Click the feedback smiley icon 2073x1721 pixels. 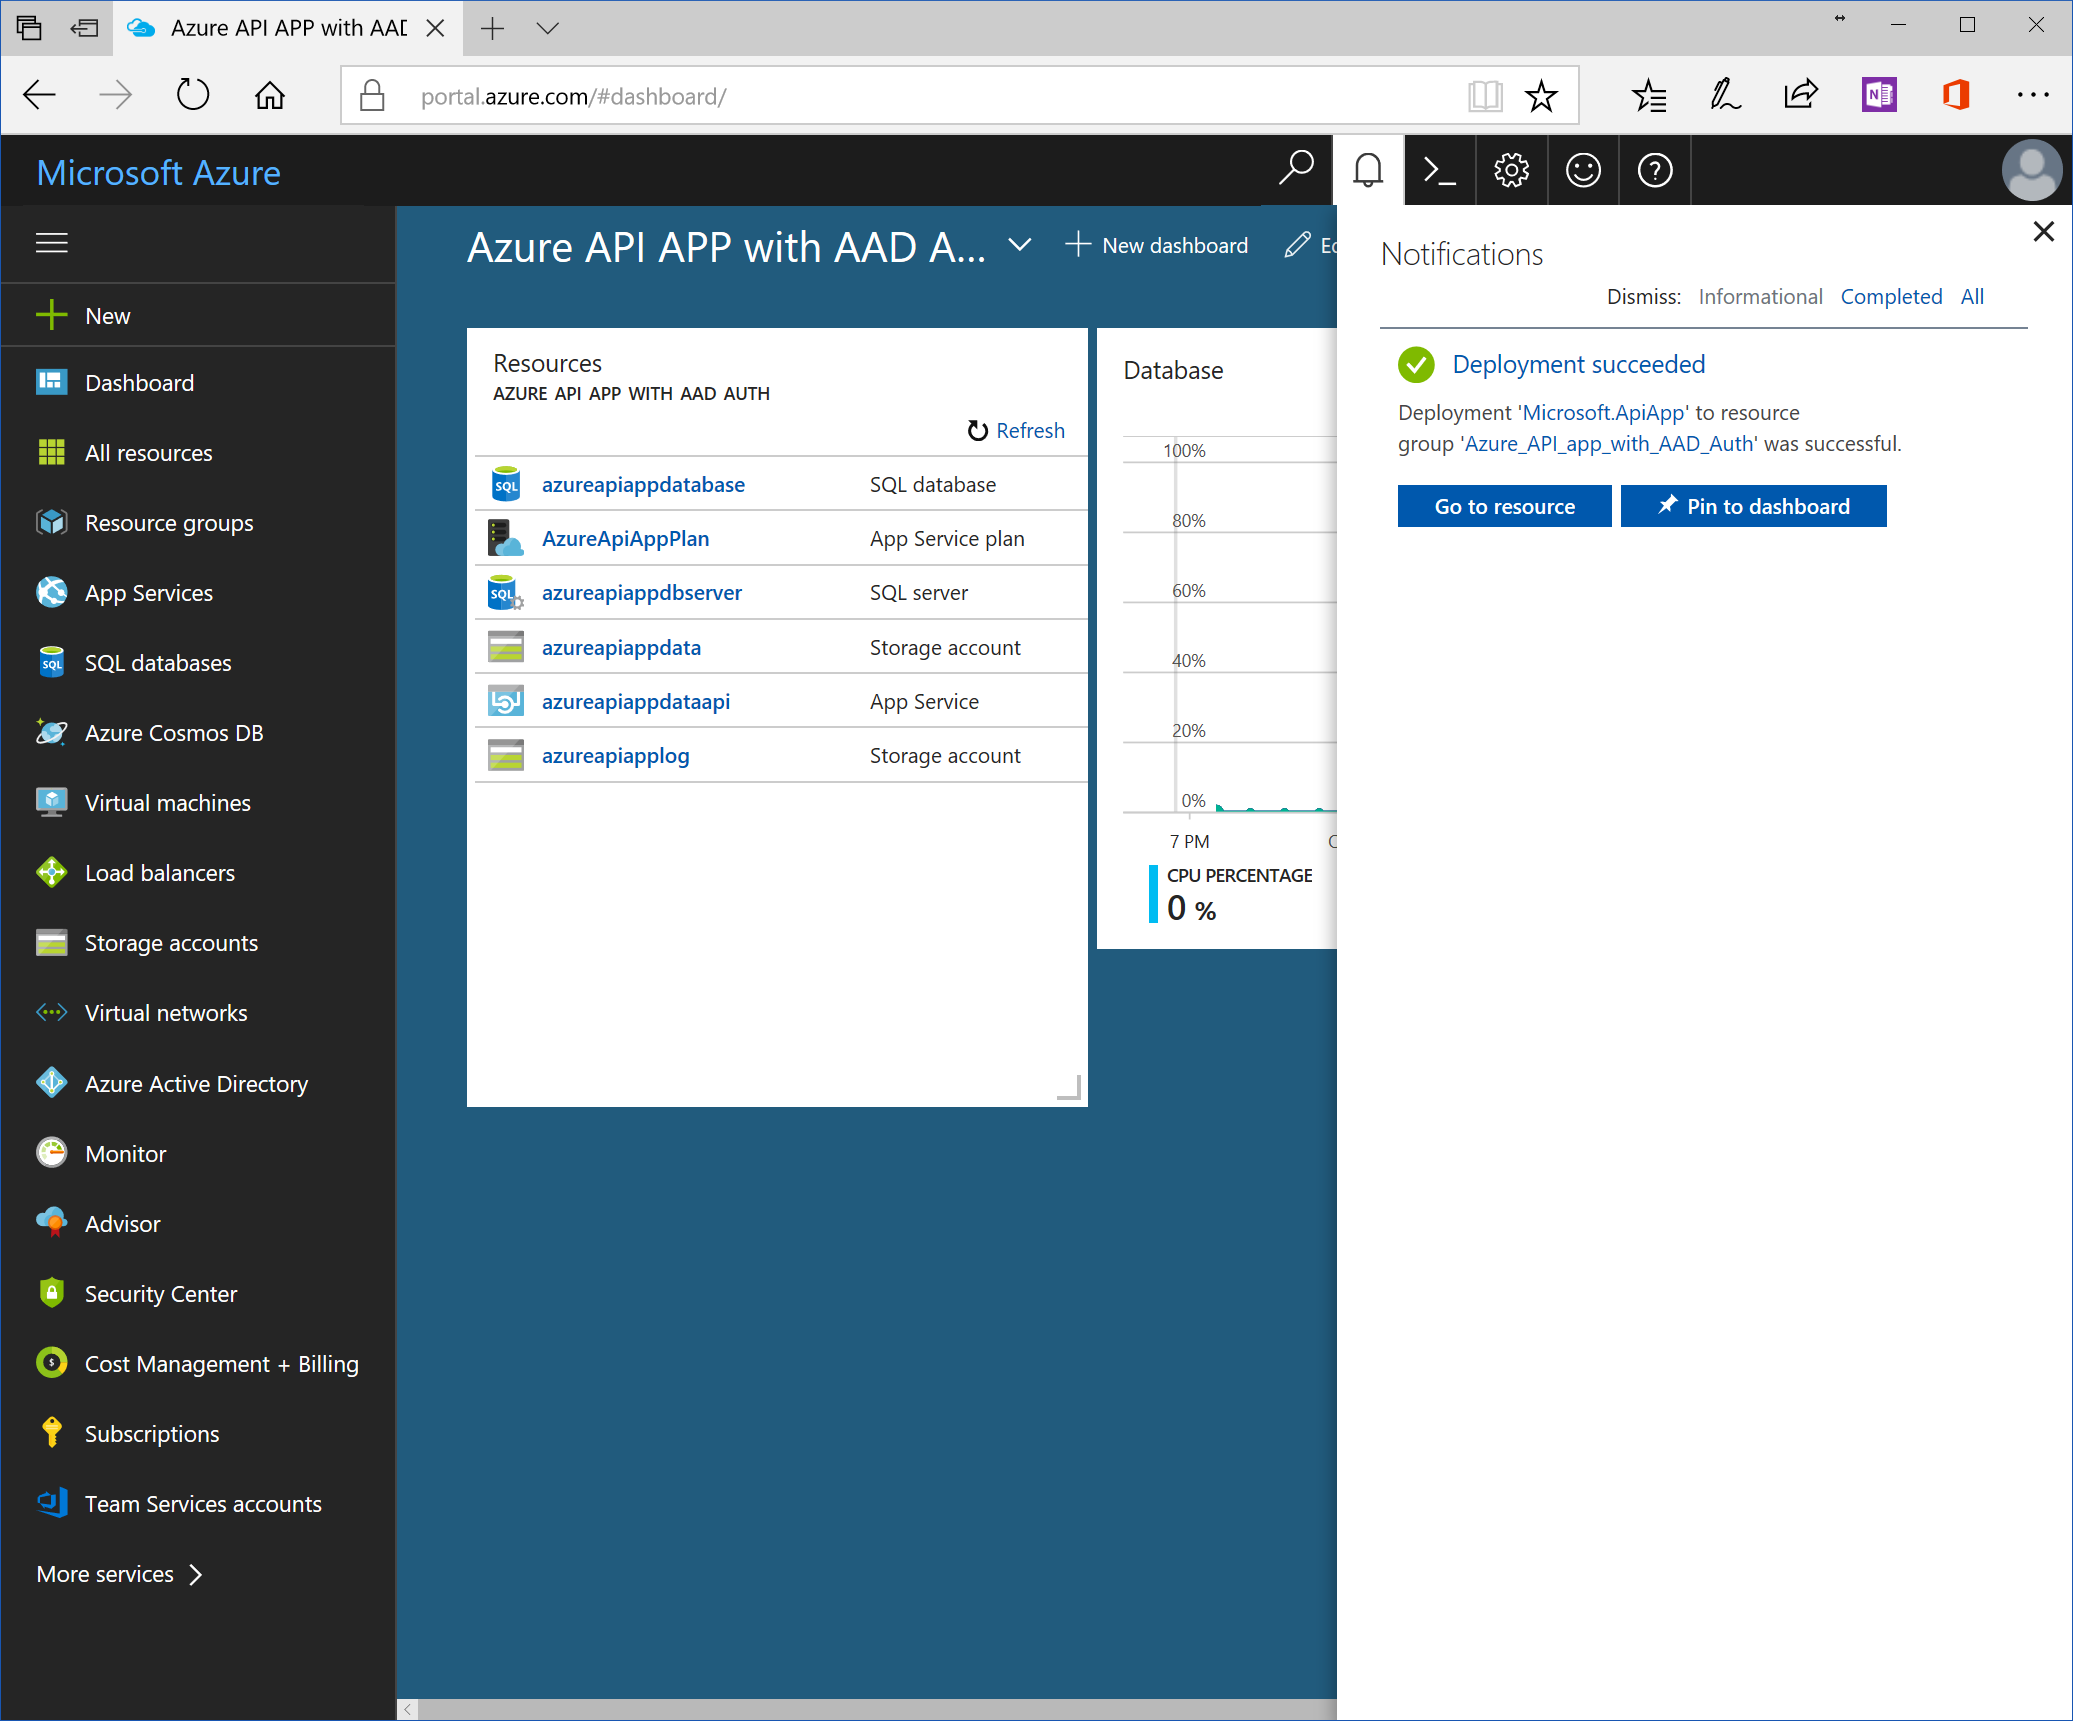1583,171
